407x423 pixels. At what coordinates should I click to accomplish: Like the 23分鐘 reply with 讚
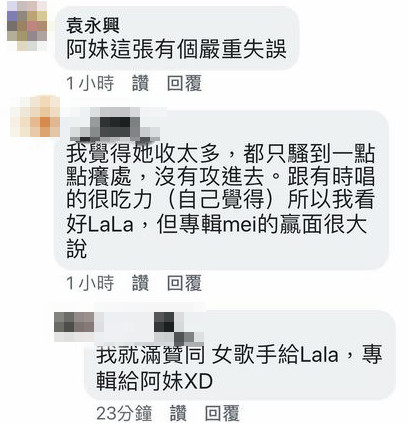click(x=178, y=413)
